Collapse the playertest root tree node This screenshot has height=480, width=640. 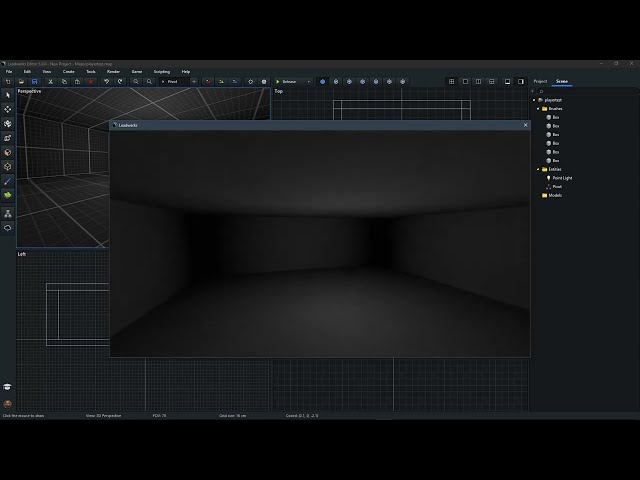[534, 100]
